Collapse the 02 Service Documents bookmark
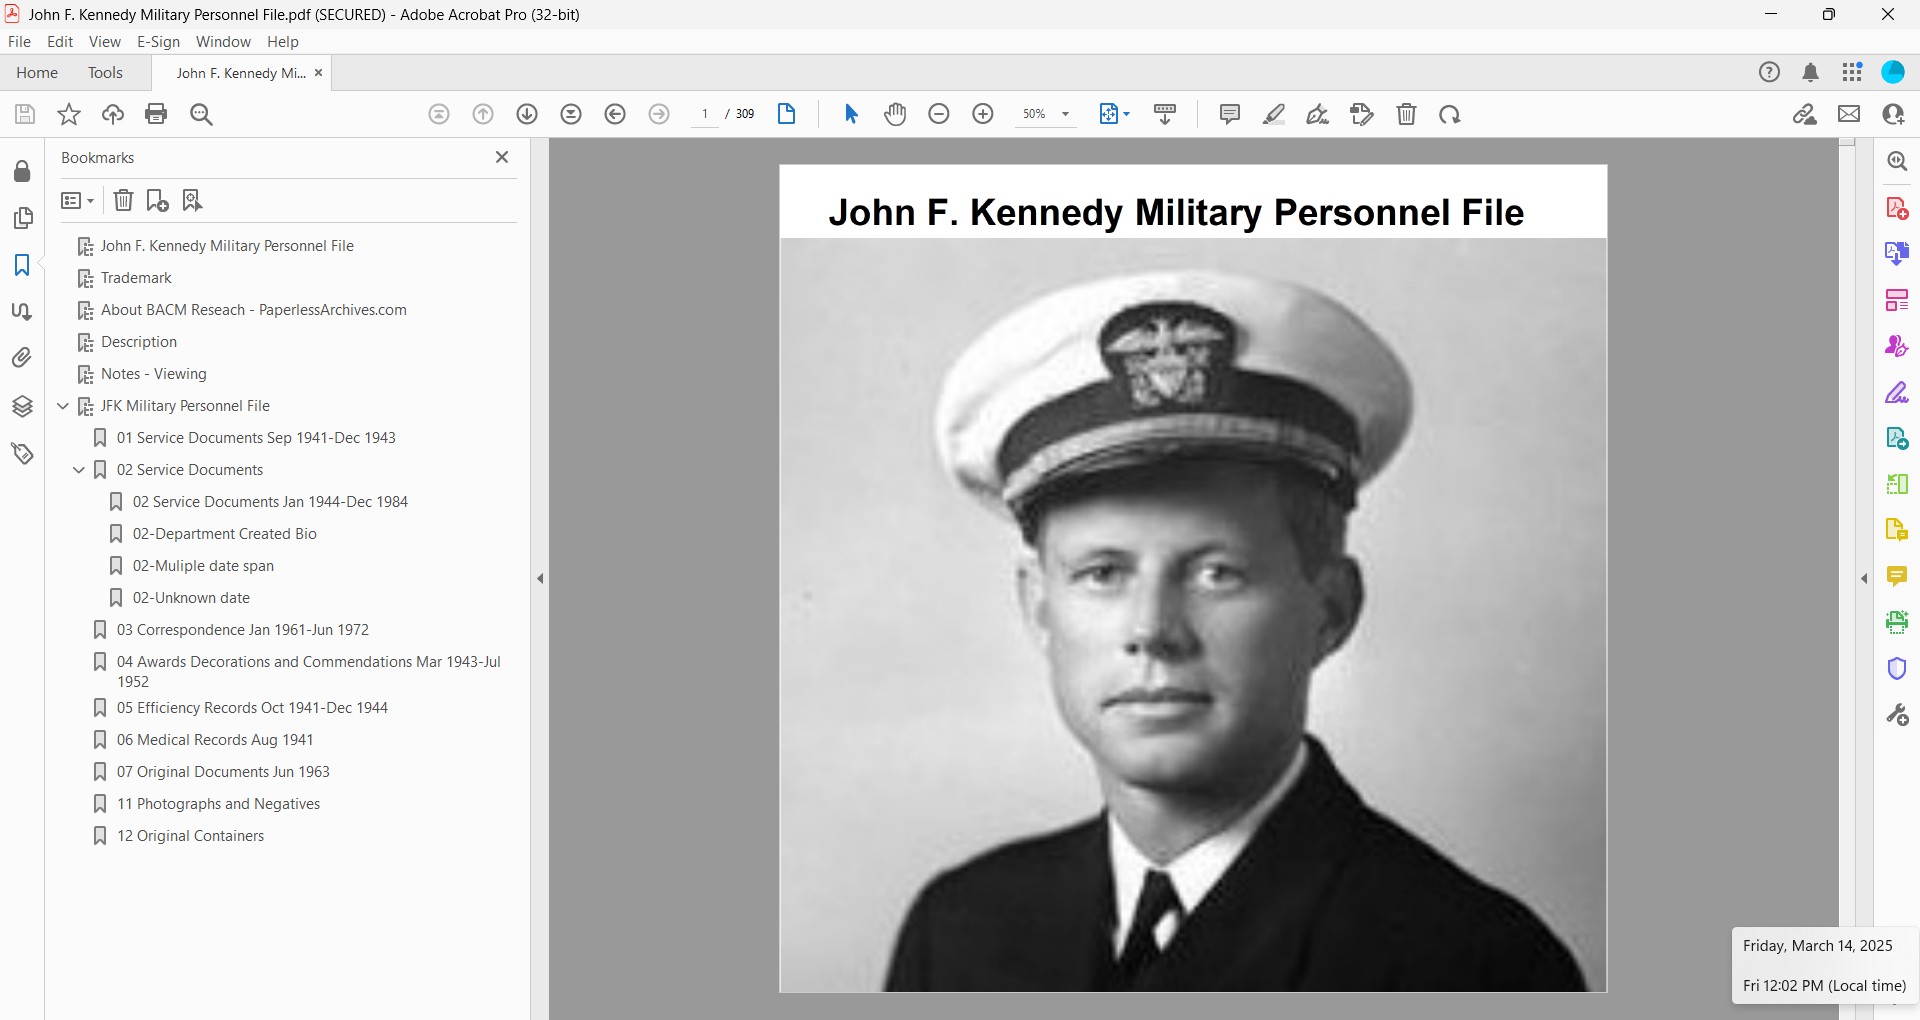Screen dimensions: 1920x1020 click(x=79, y=469)
